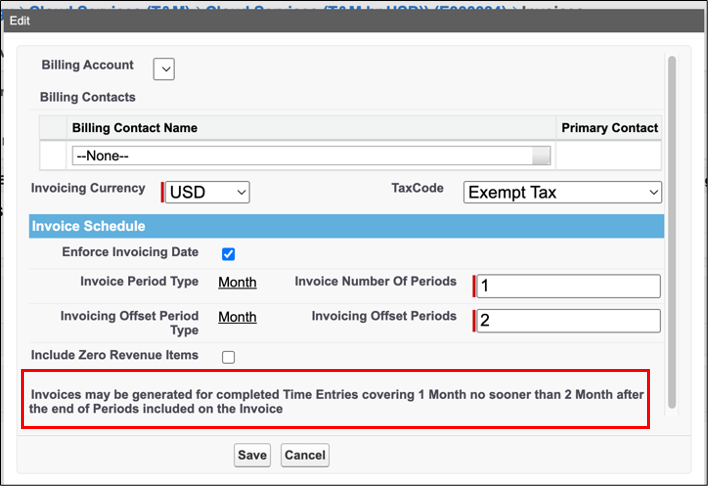Click the Billing Contacts label

[x=88, y=97]
